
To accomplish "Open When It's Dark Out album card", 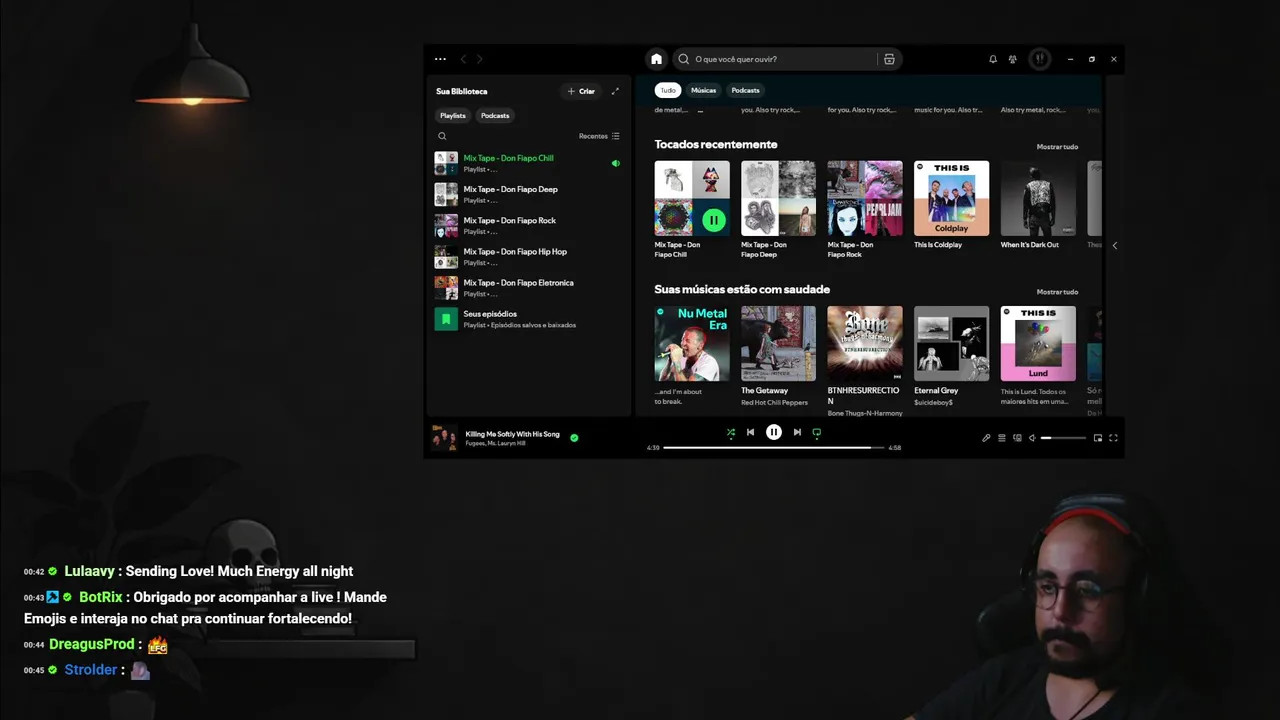I will click(1038, 206).
